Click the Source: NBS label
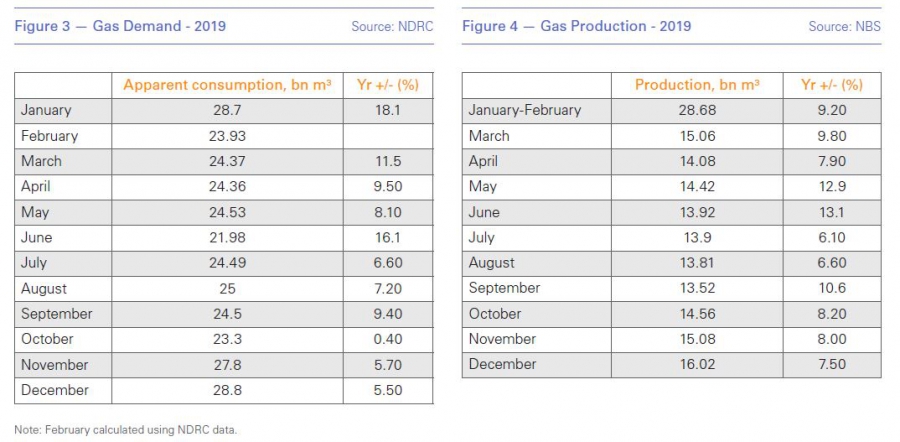 coord(844,26)
